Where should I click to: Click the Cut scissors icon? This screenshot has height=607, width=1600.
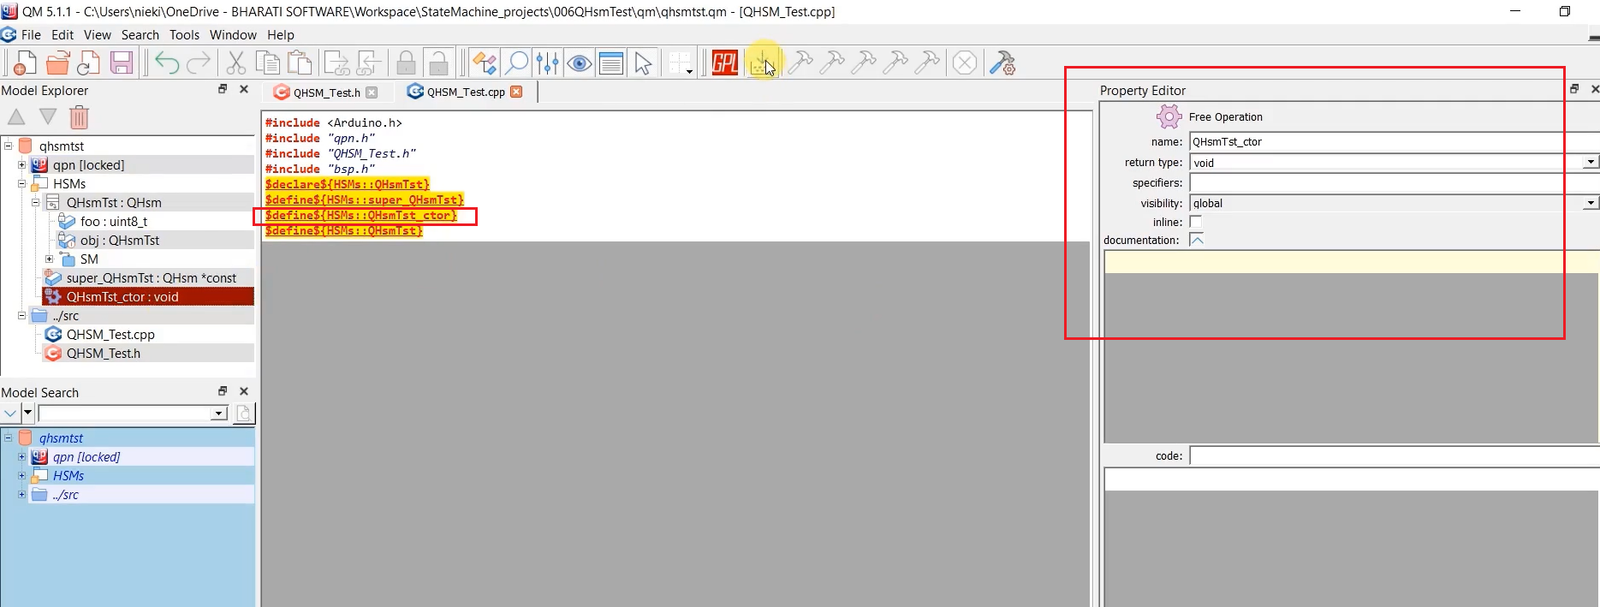tap(236, 63)
